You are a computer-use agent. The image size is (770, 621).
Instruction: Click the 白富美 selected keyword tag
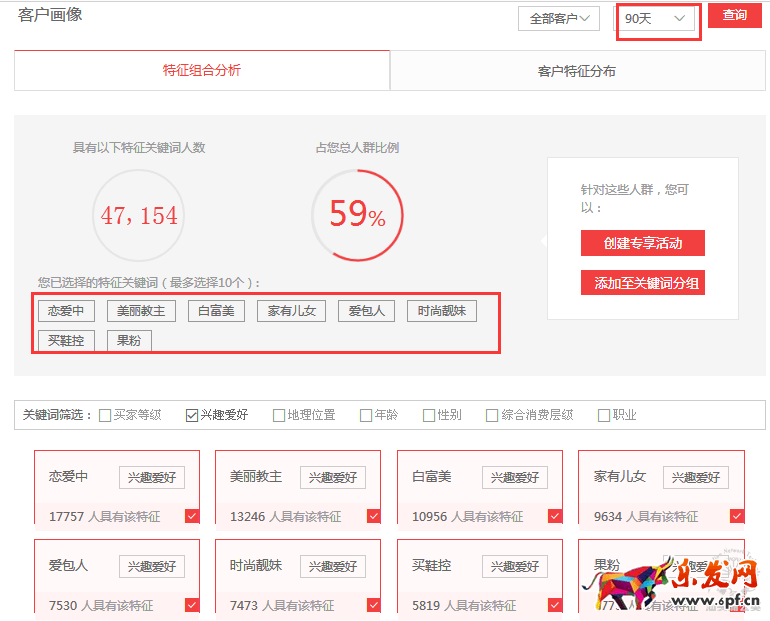(x=216, y=311)
